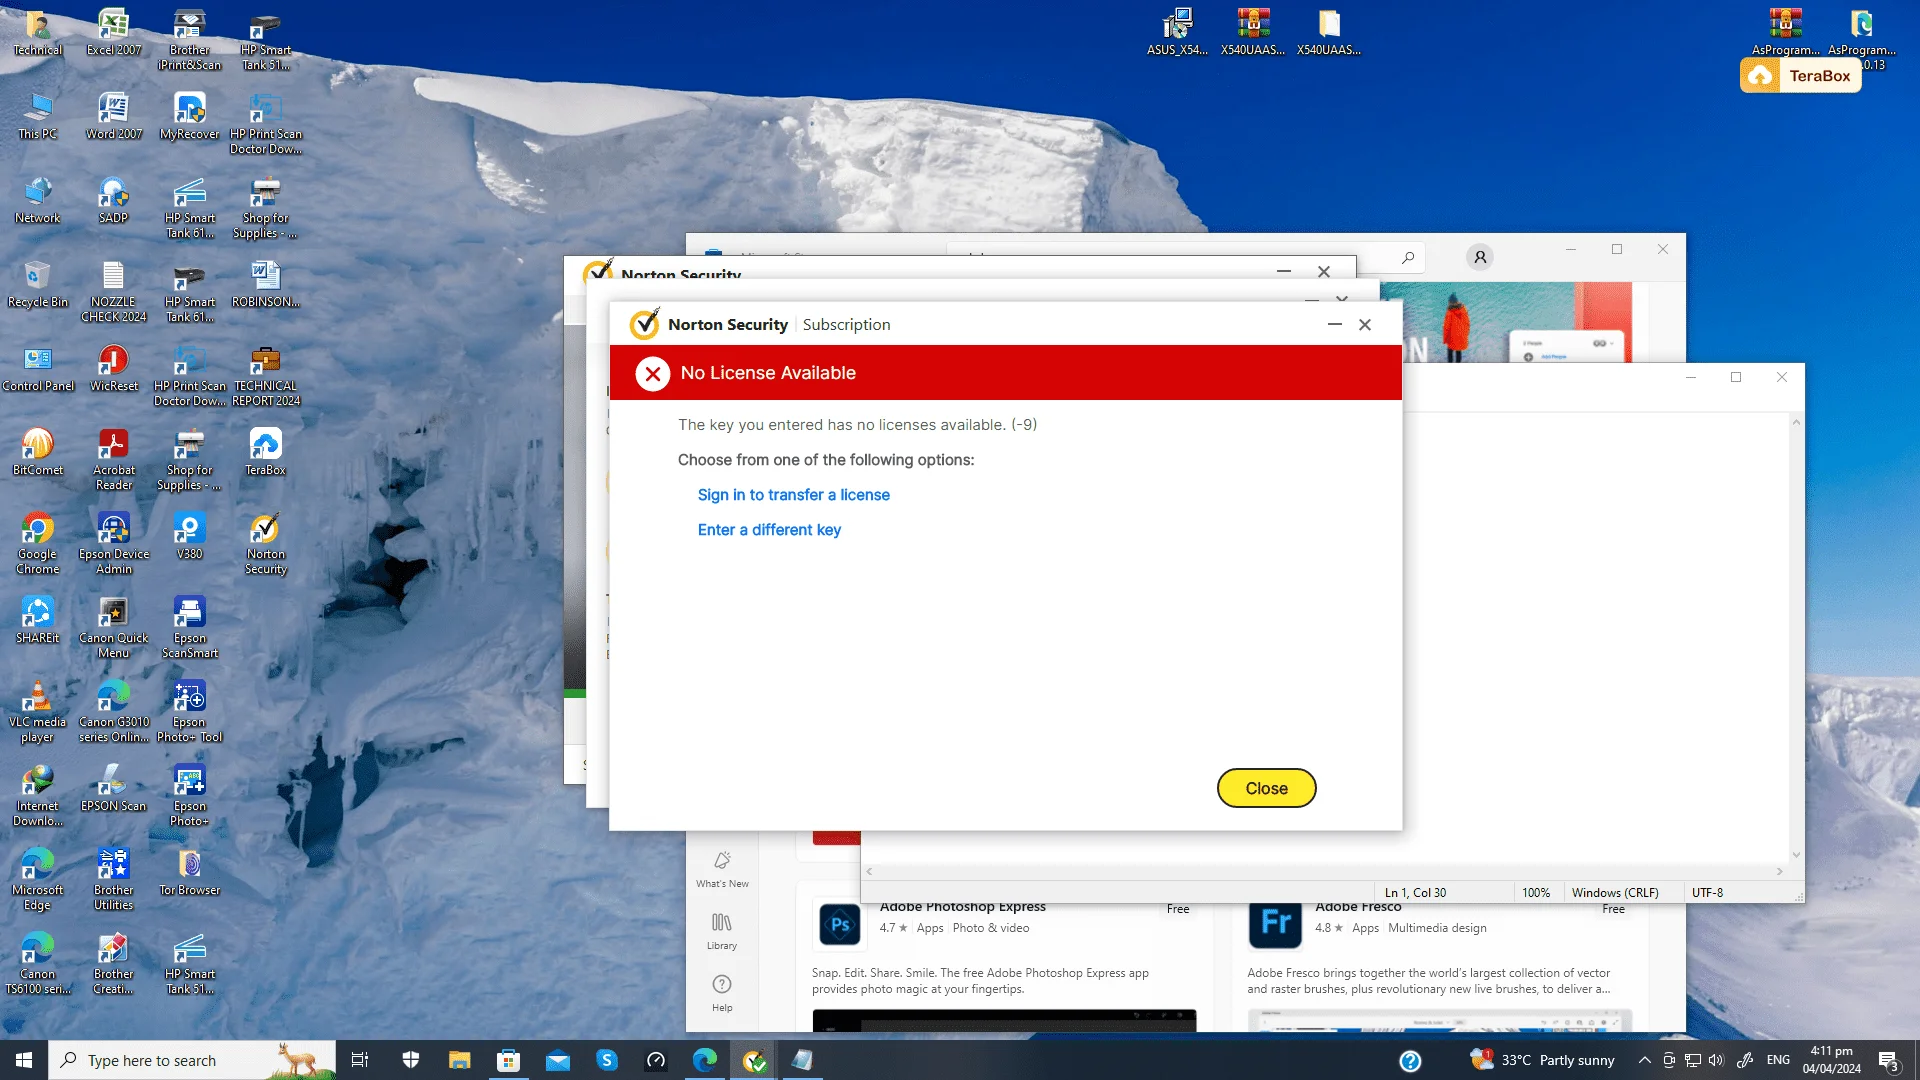Click Windows (CRLF) in Notepad status bar
The image size is (1920, 1080).
coord(1615,893)
